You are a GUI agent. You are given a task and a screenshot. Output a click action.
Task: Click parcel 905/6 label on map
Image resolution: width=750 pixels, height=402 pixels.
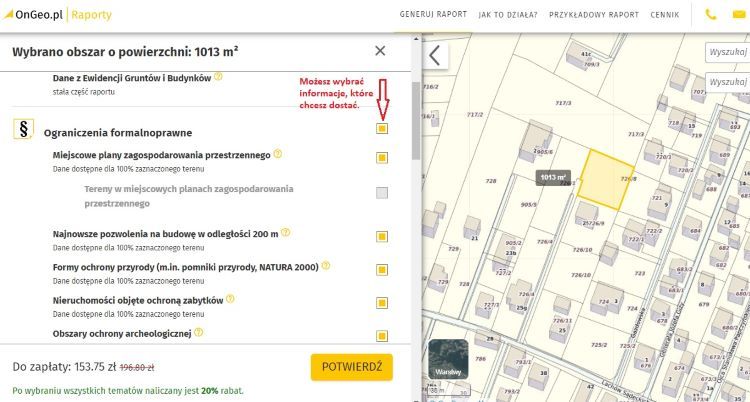544,152
